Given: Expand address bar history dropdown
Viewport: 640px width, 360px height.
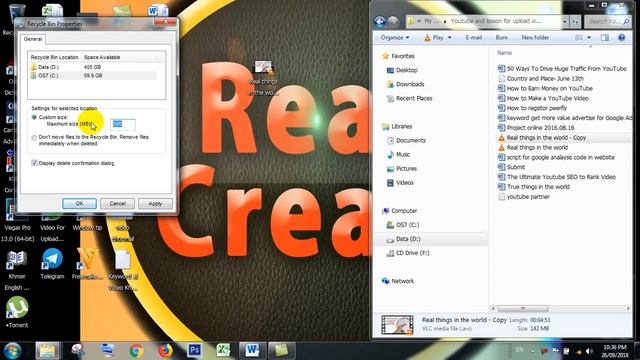Looking at the screenshot, I should [565, 21].
